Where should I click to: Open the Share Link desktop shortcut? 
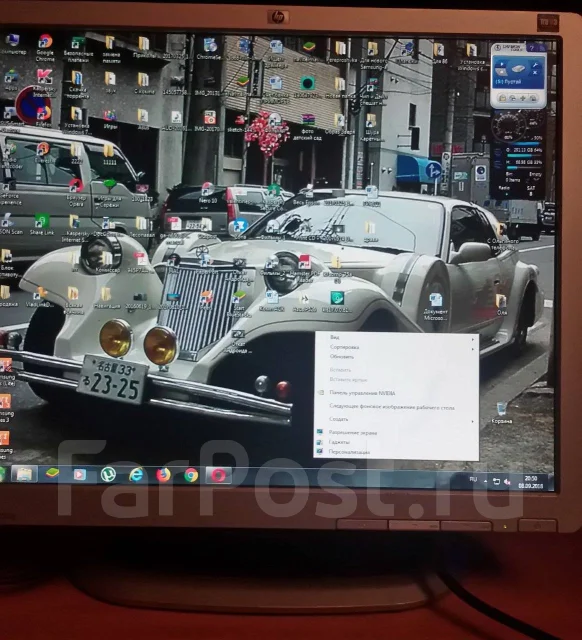coord(42,225)
